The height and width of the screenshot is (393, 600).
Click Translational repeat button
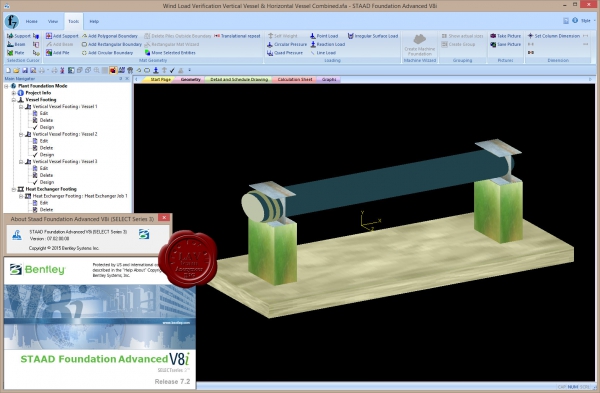(237, 36)
